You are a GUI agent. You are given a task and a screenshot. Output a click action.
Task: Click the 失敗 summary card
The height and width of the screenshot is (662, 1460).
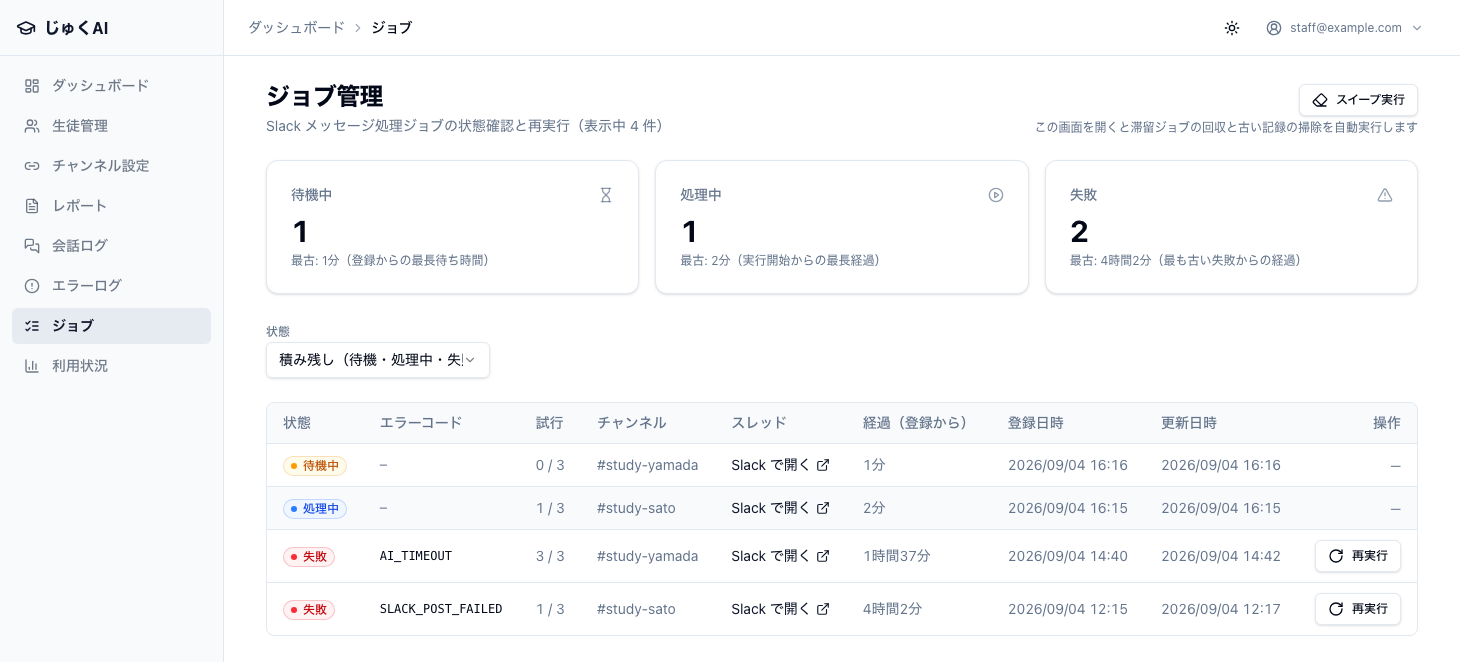[x=1231, y=227]
